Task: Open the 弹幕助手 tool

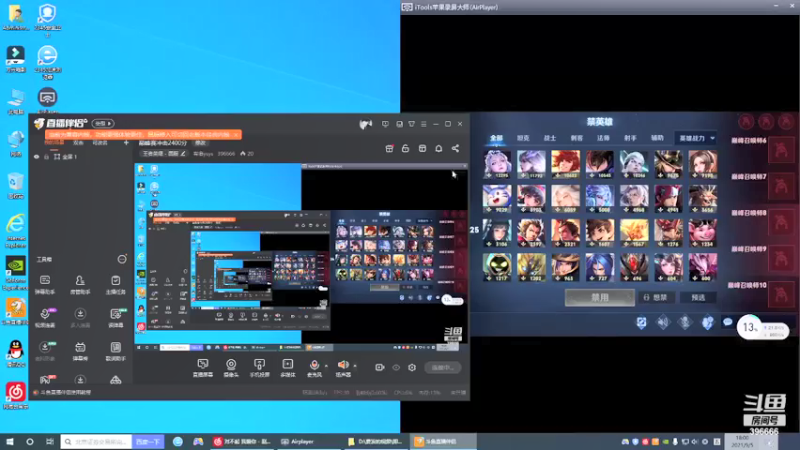Action: [45, 285]
